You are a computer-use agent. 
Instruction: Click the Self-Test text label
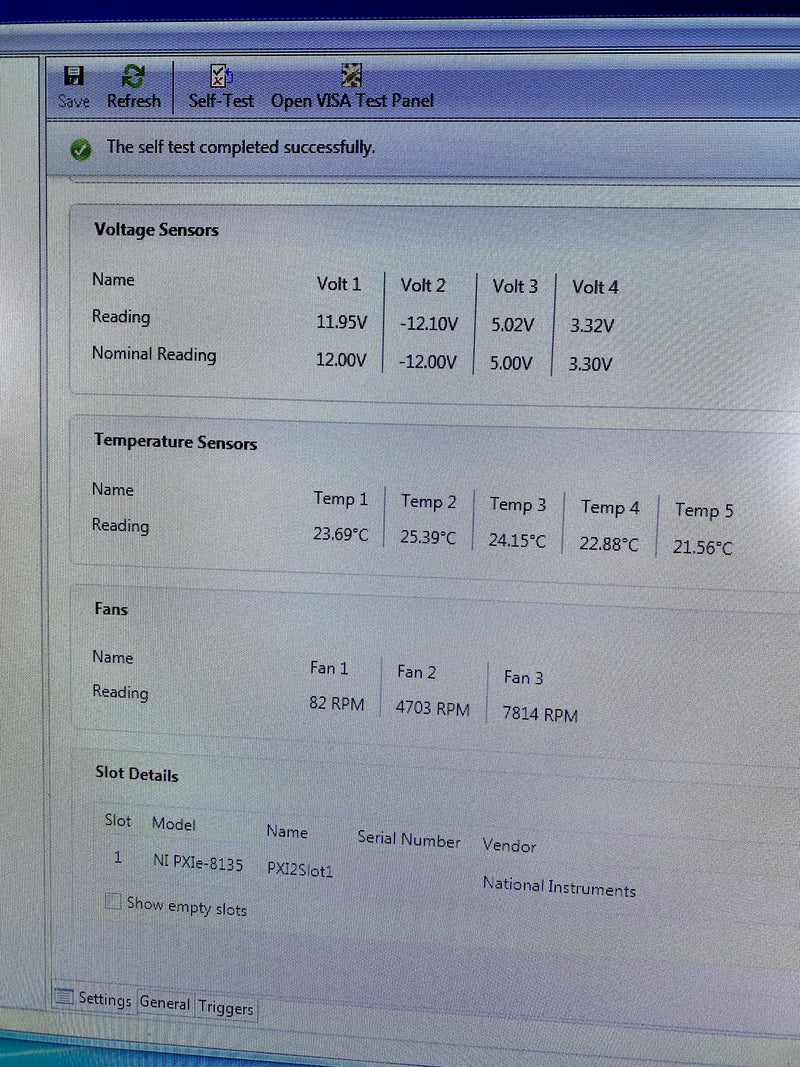[220, 100]
